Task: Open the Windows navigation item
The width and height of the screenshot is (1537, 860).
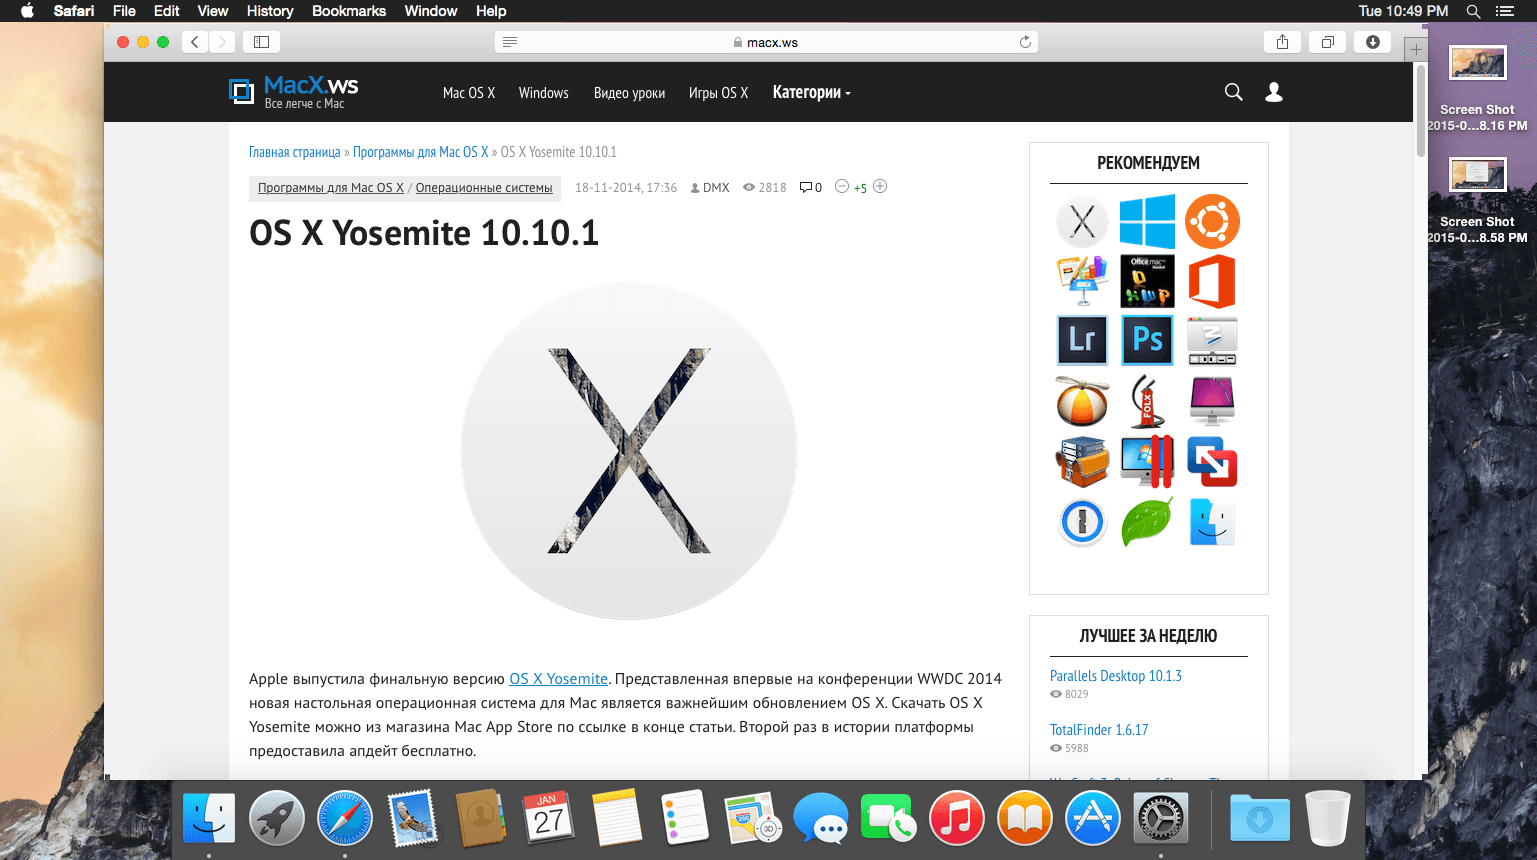Action: coord(544,93)
